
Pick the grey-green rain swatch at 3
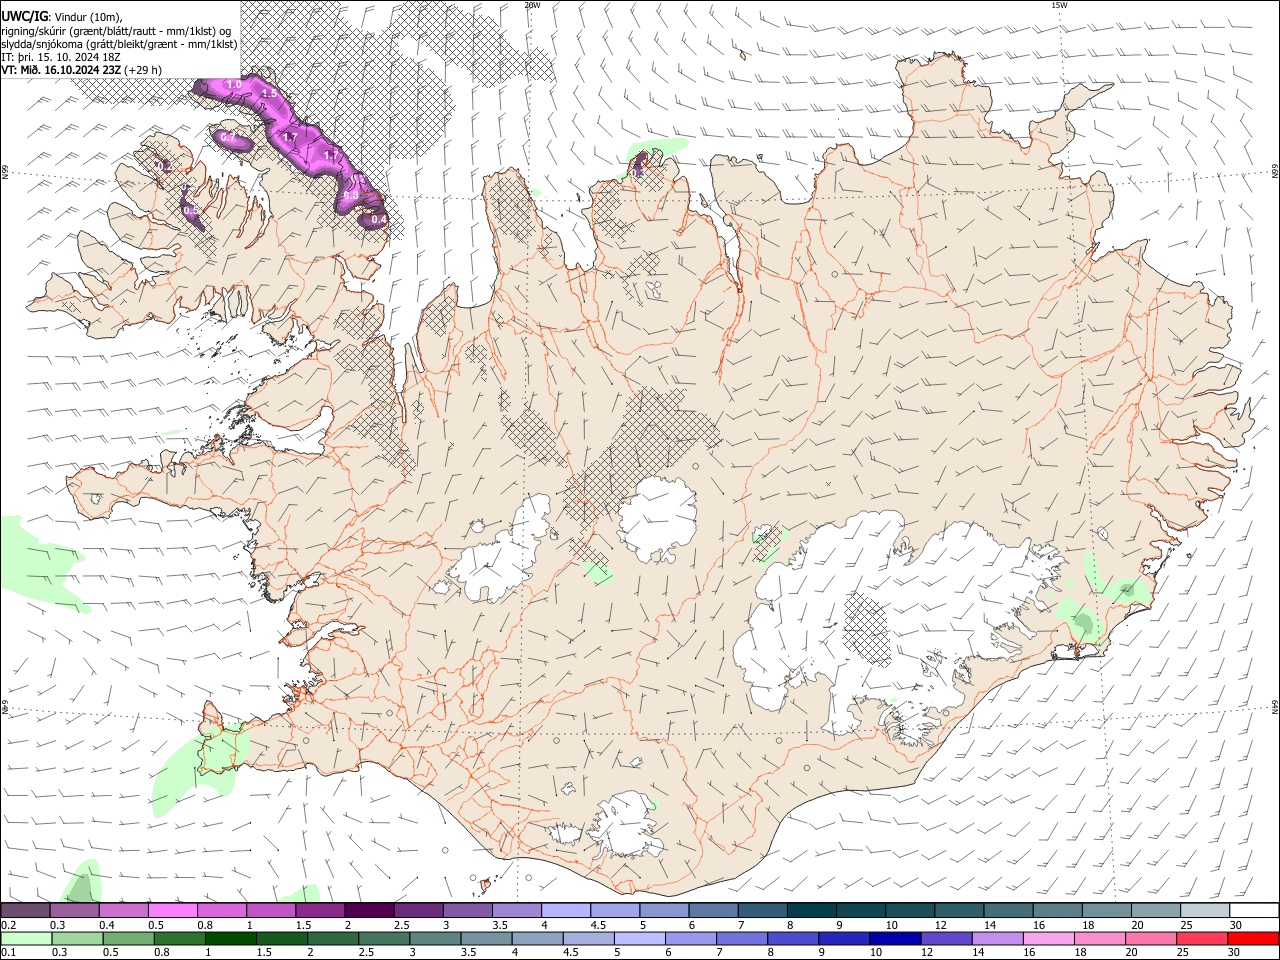435,938
